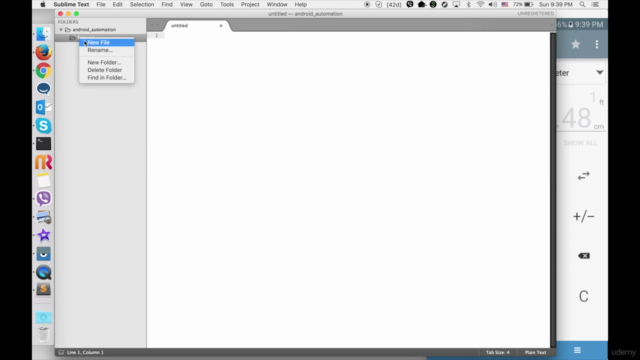Expand the unit dropdown arrow in phone app

pyautogui.click(x=599, y=73)
